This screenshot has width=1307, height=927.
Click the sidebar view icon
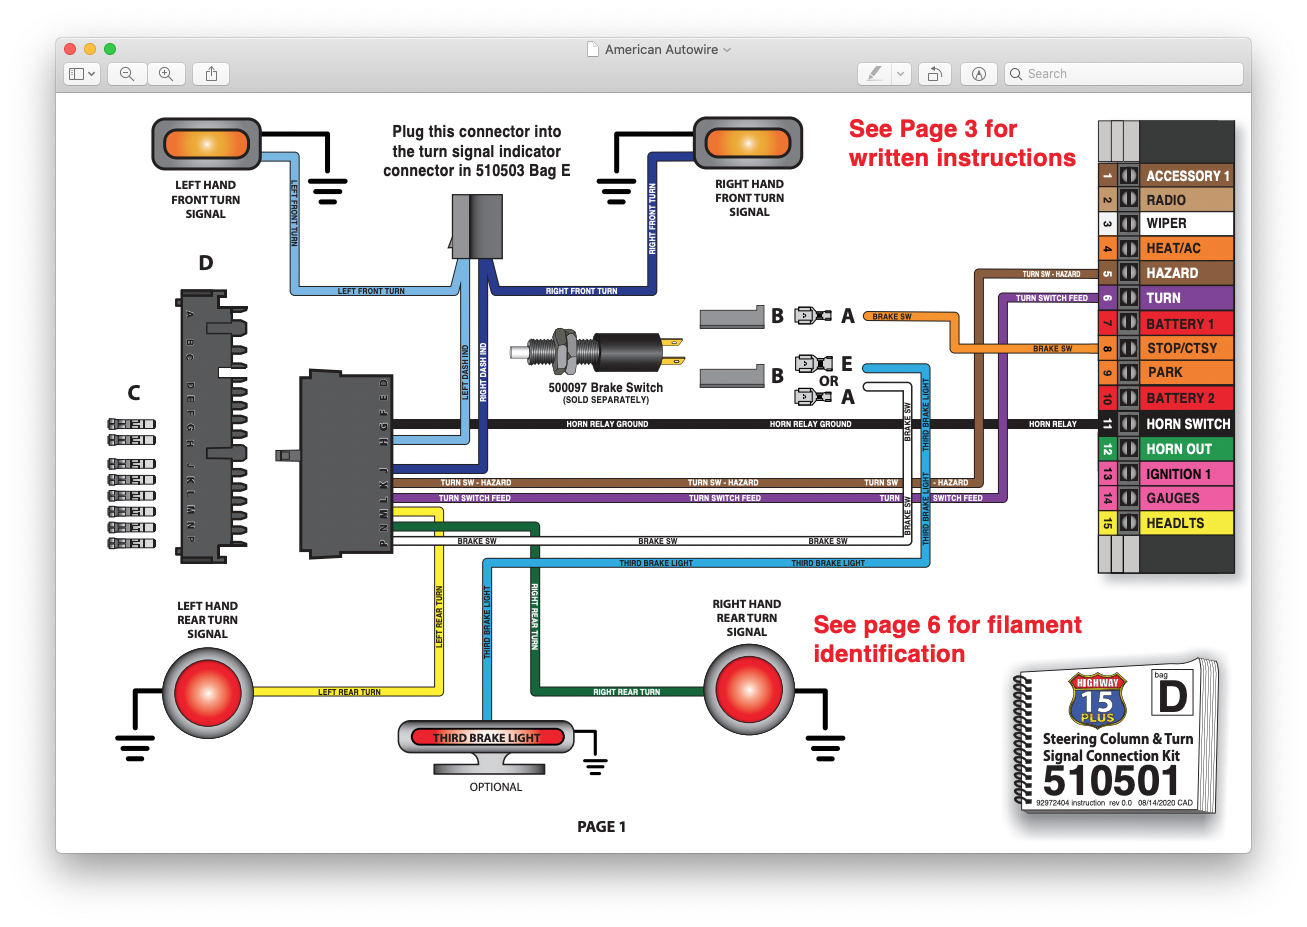click(x=76, y=74)
